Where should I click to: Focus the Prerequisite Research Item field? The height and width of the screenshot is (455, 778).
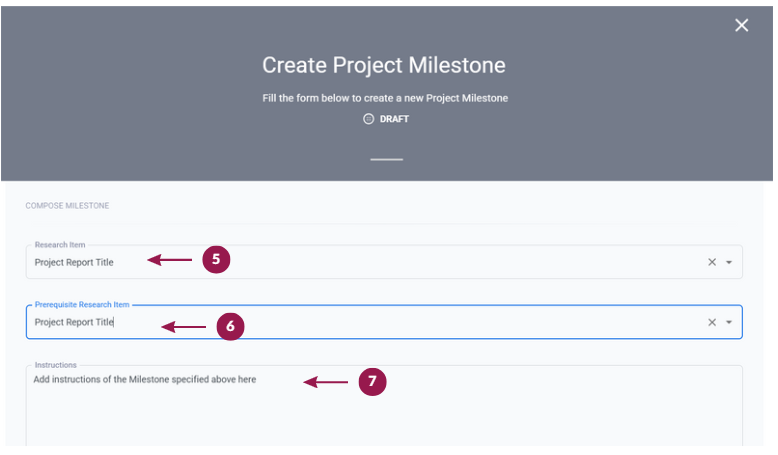tap(384, 322)
